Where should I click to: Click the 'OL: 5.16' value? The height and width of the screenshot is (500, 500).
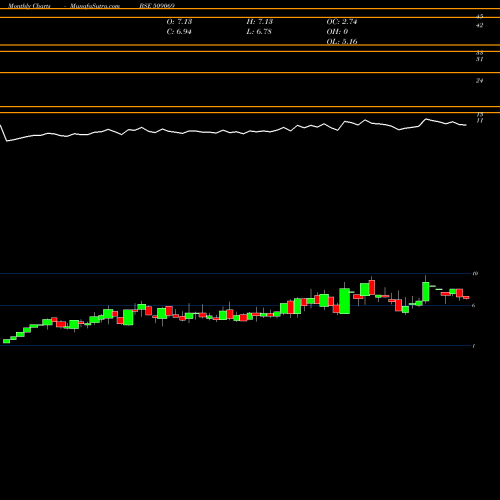342,42
